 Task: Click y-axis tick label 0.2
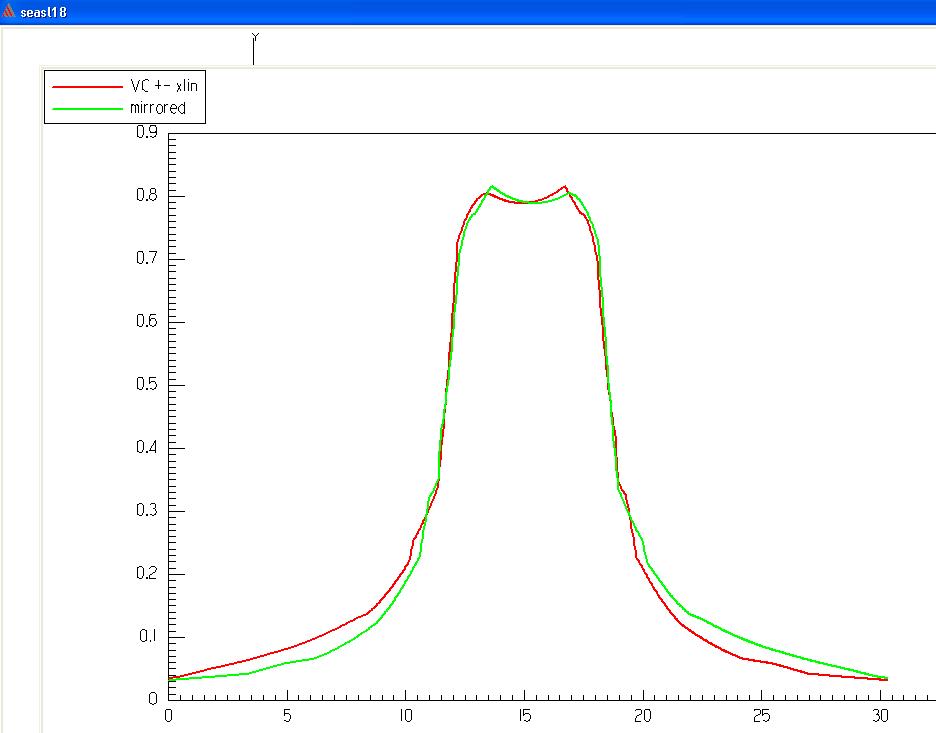(x=147, y=573)
